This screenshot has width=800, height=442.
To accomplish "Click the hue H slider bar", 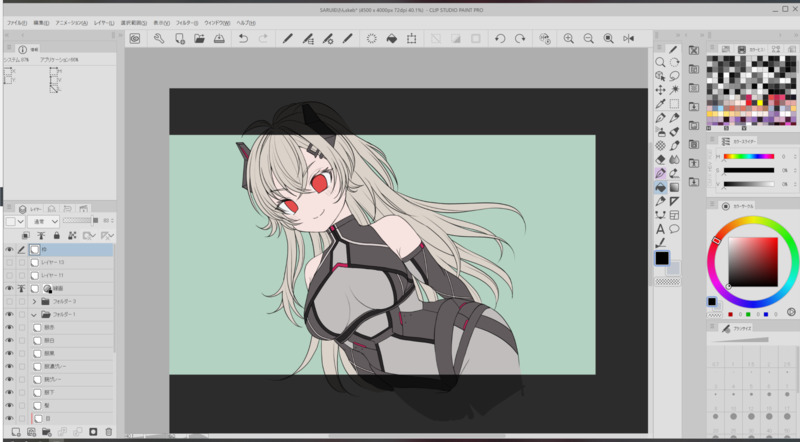I will [x=748, y=157].
